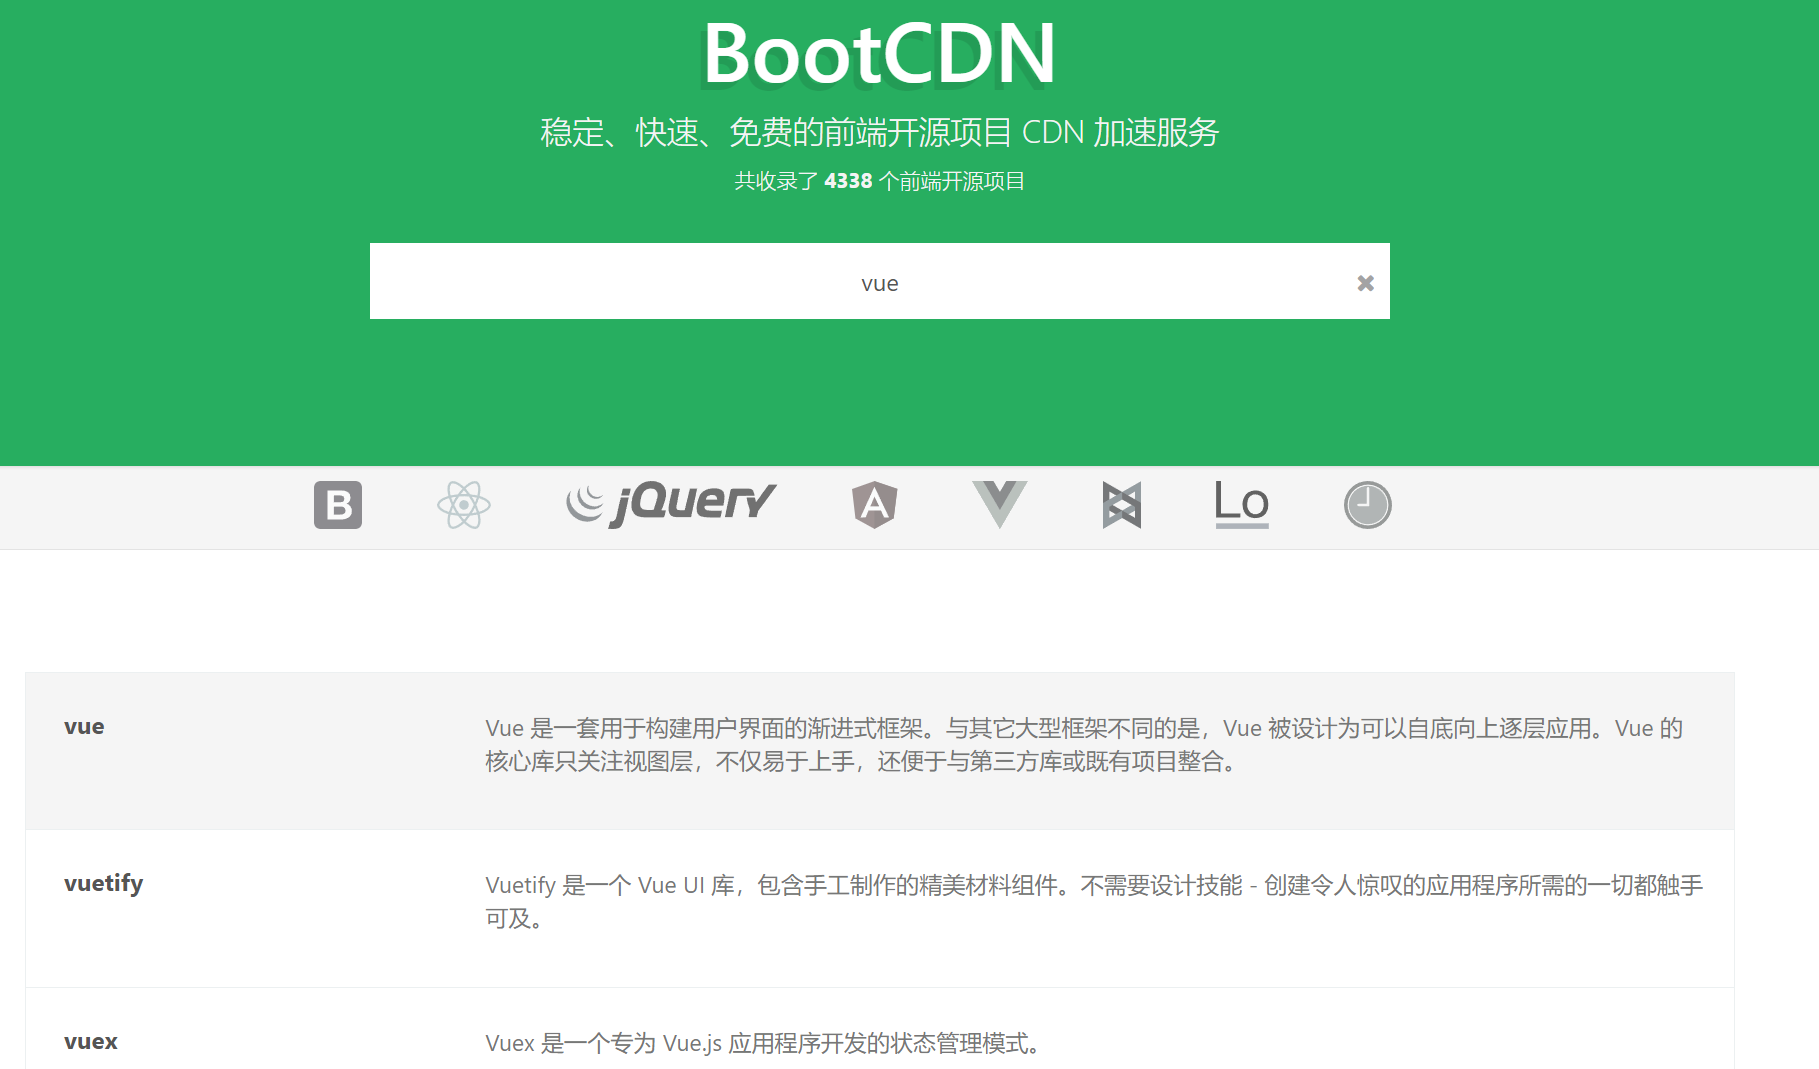The image size is (1819, 1069).
Task: Select the vuex description starting 'Vuex 是一个专为'
Action: [766, 1044]
